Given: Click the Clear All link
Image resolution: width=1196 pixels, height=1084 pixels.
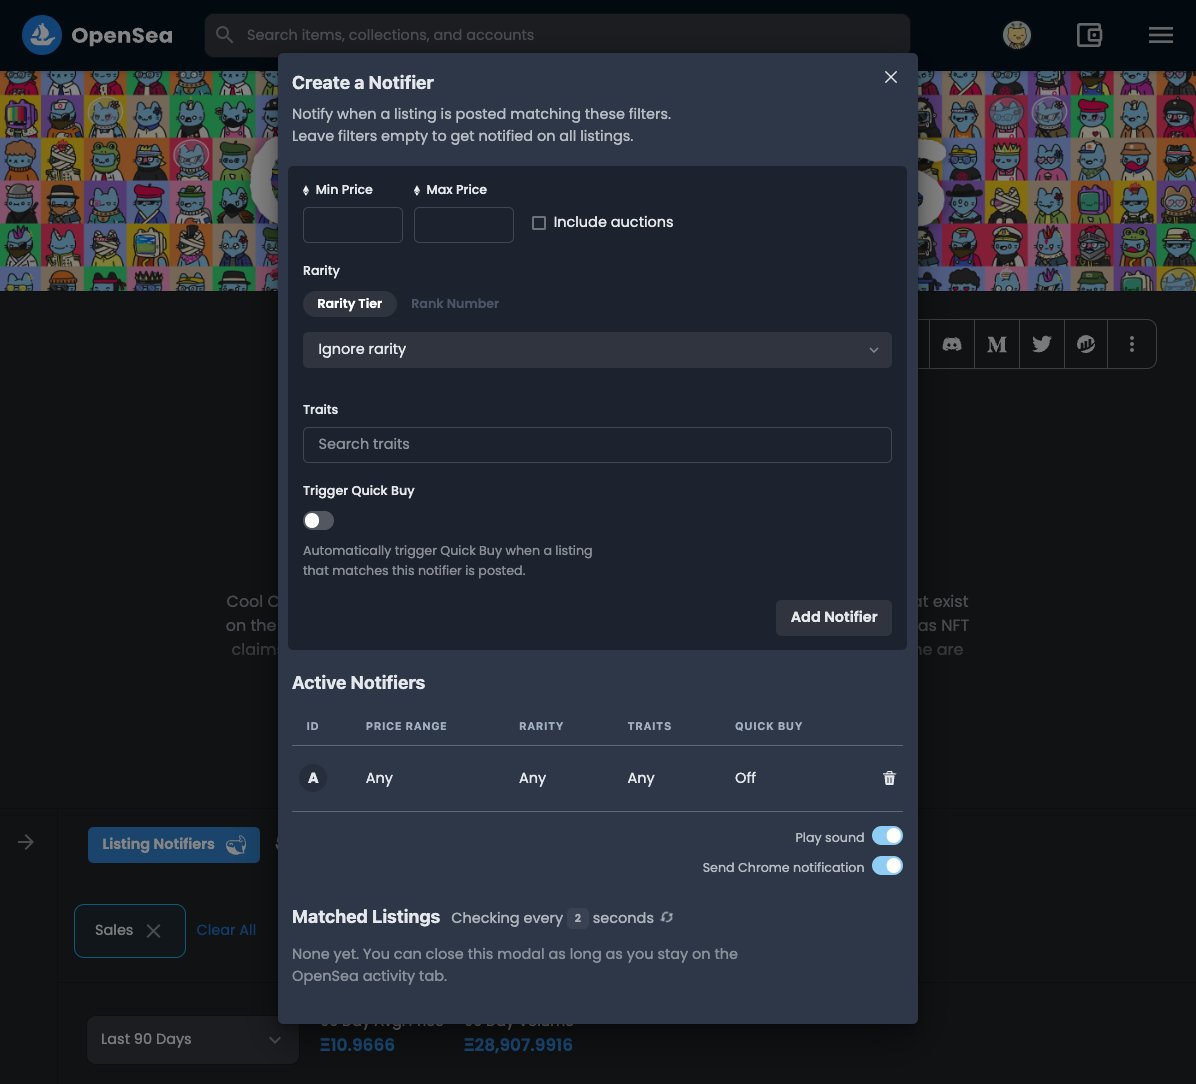Looking at the screenshot, I should 226,930.
